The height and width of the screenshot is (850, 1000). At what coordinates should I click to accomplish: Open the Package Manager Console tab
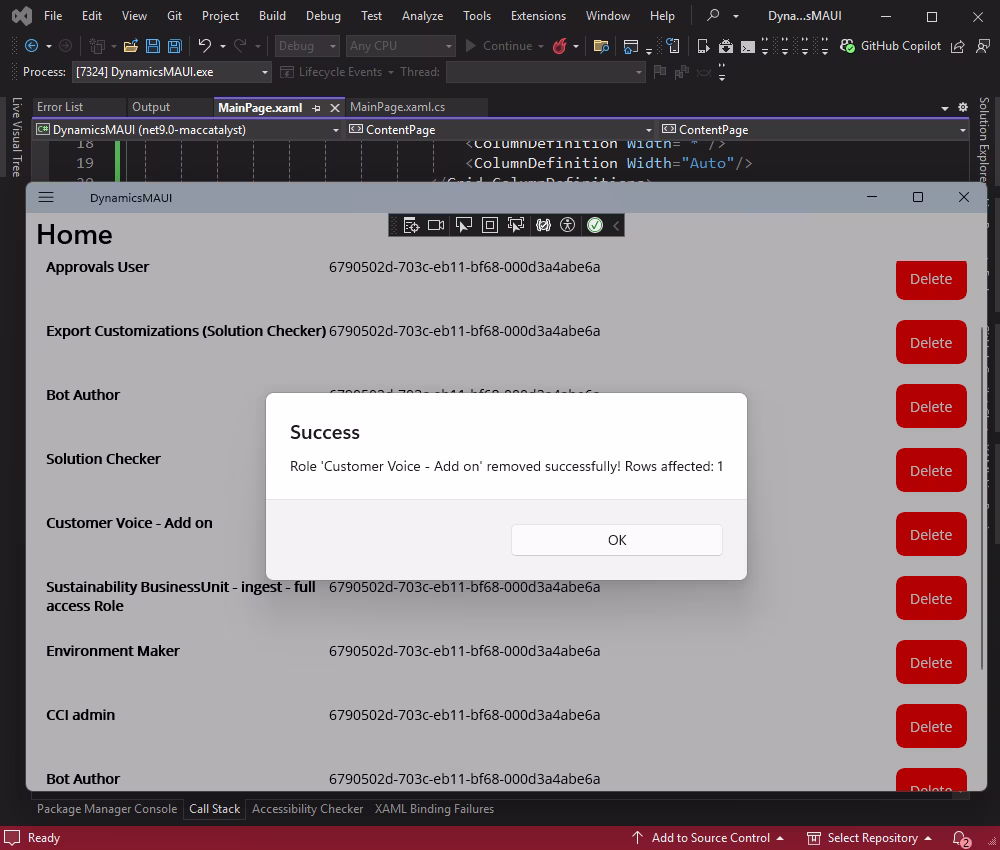tap(107, 809)
